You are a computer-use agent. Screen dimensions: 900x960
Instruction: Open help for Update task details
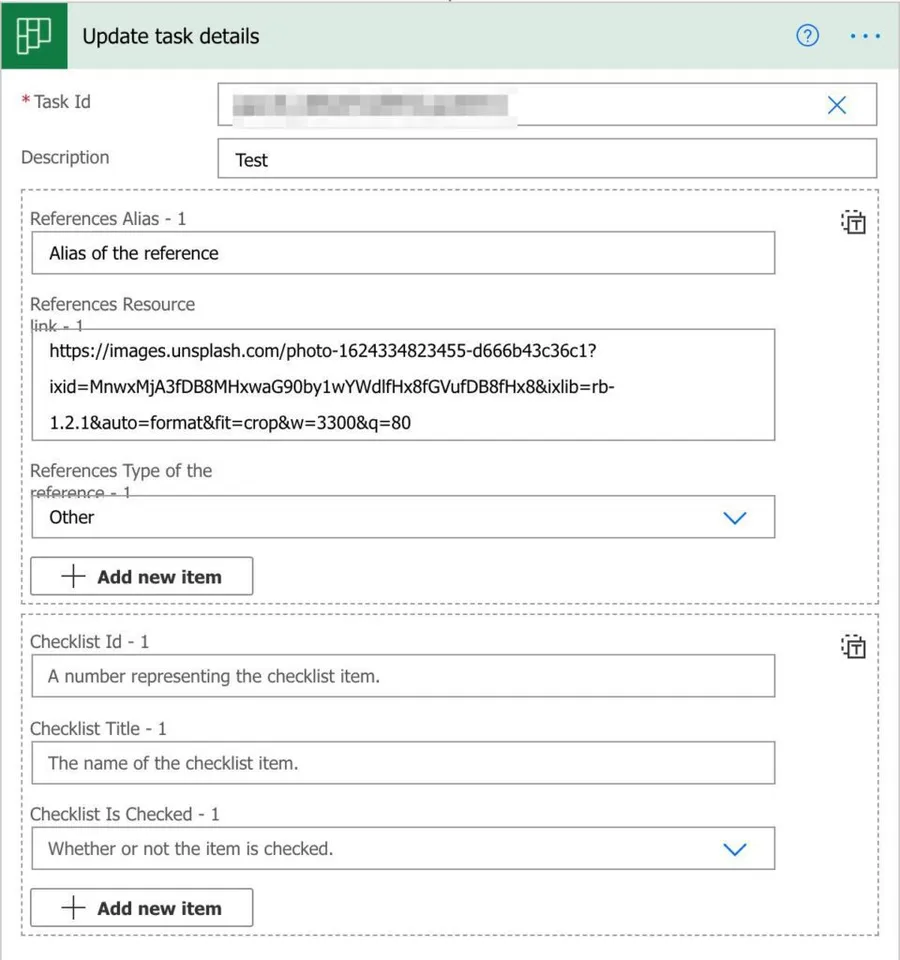click(x=807, y=36)
